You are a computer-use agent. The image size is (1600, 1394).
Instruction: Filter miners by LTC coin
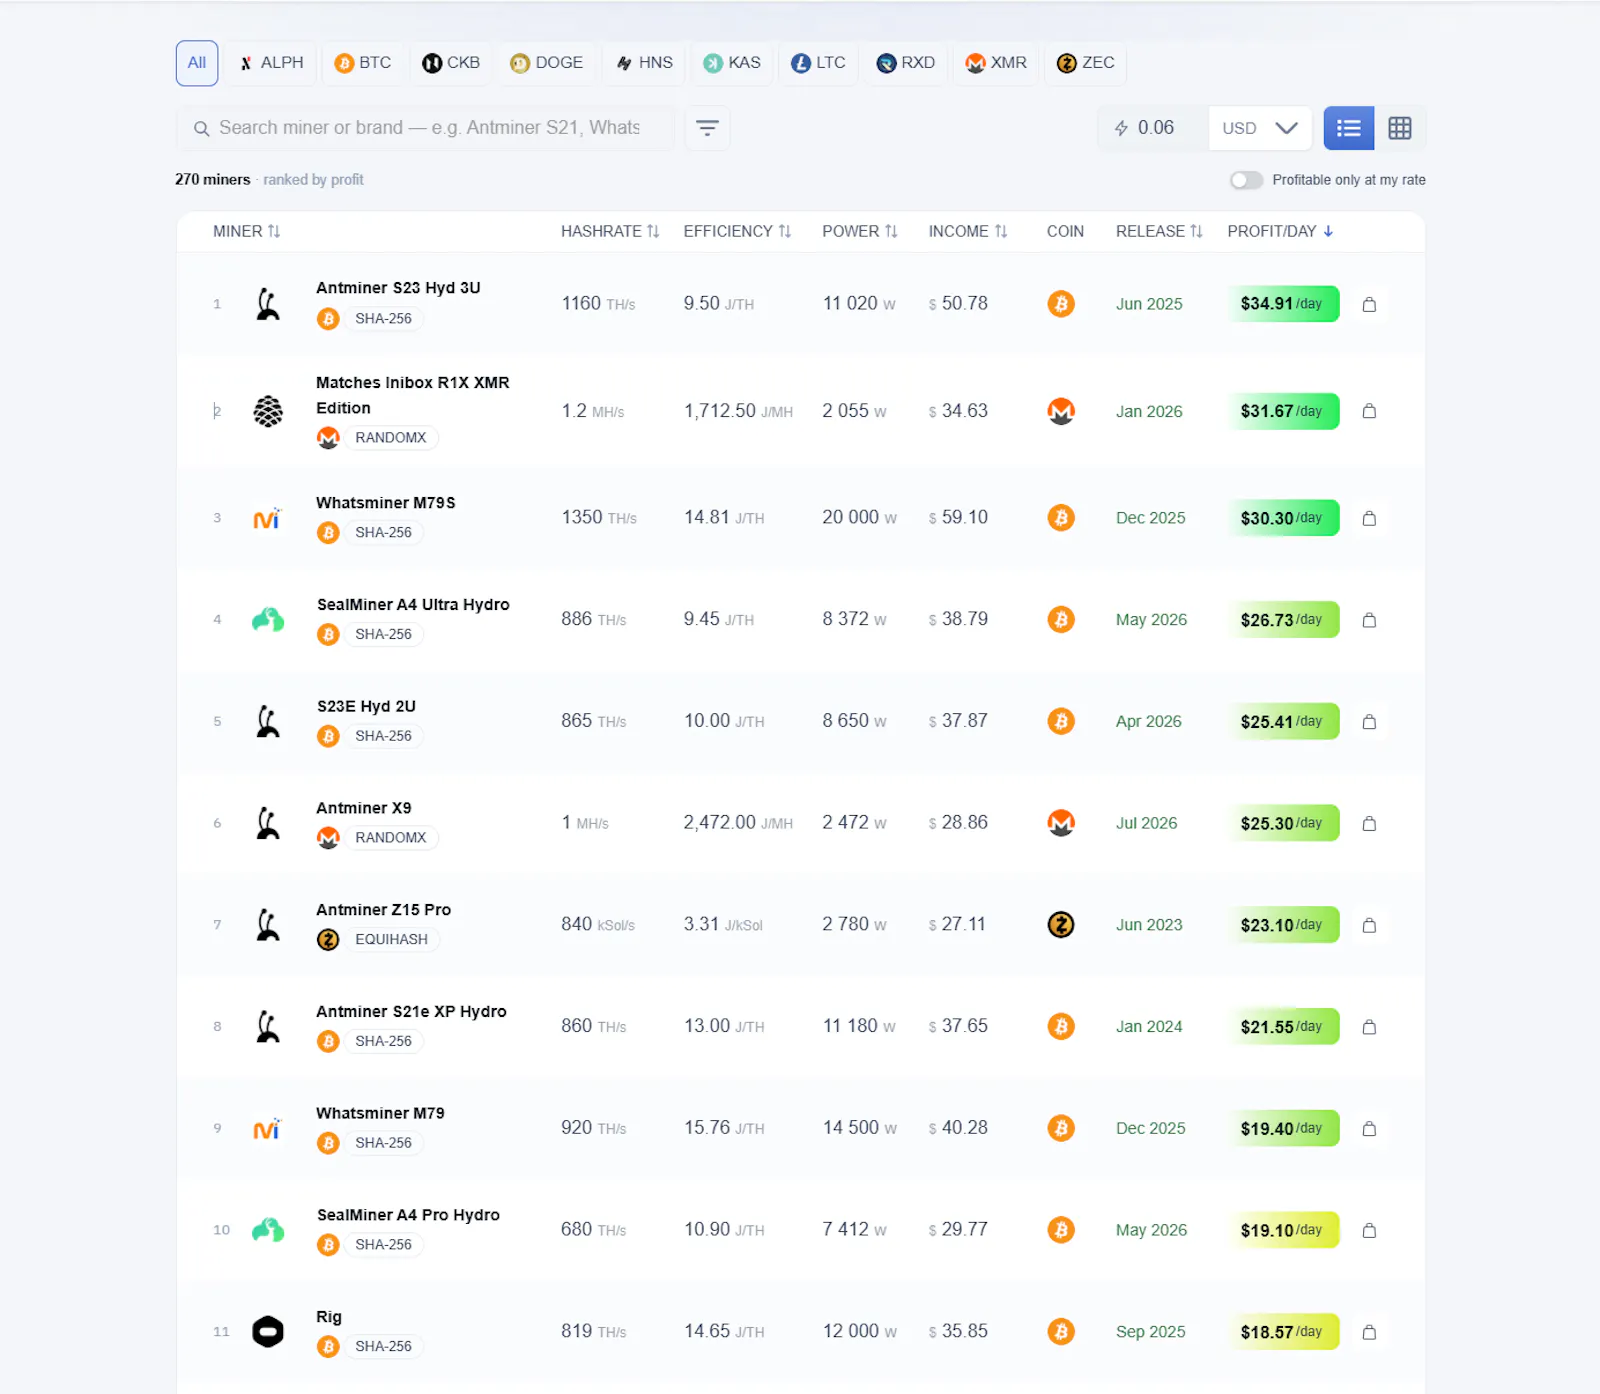[818, 63]
